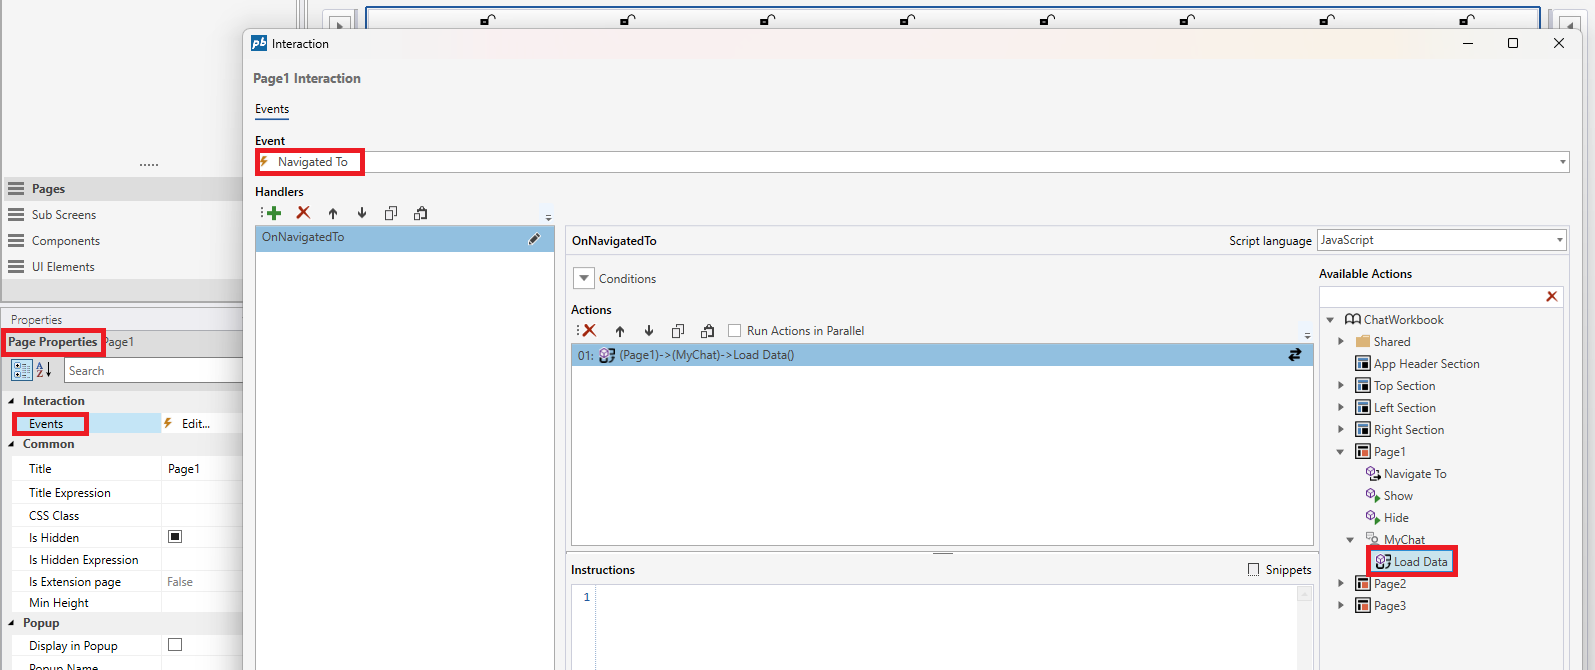This screenshot has width=1595, height=670.
Task: Select the Events tab in Interaction dialog
Action: coord(272,109)
